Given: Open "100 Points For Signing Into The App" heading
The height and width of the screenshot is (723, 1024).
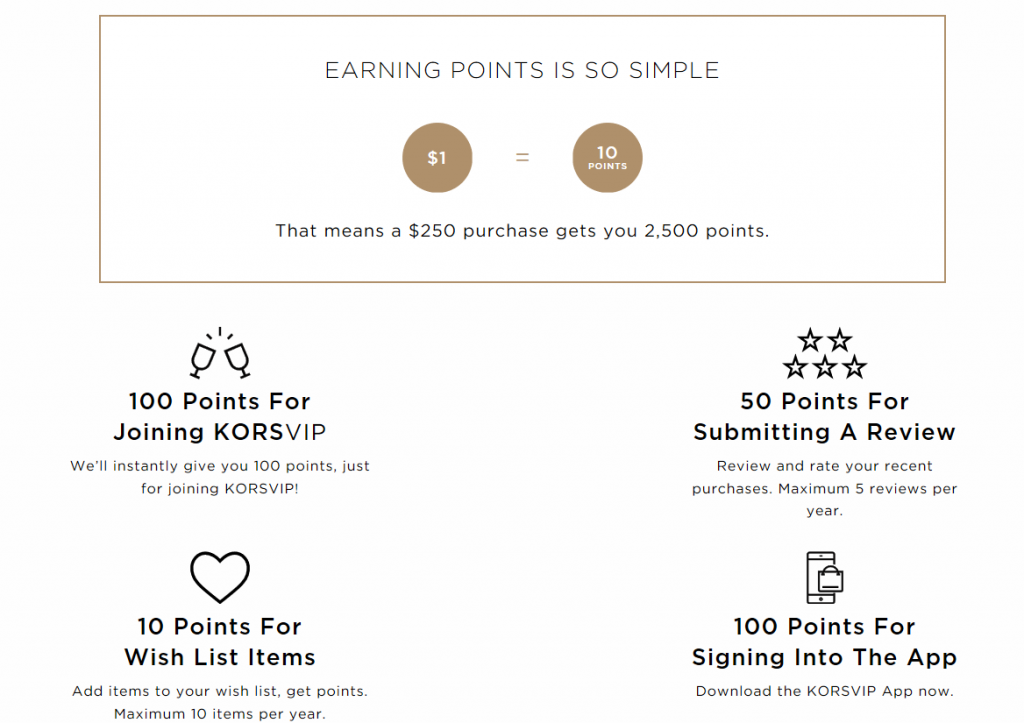Looking at the screenshot, I should tap(825, 642).
